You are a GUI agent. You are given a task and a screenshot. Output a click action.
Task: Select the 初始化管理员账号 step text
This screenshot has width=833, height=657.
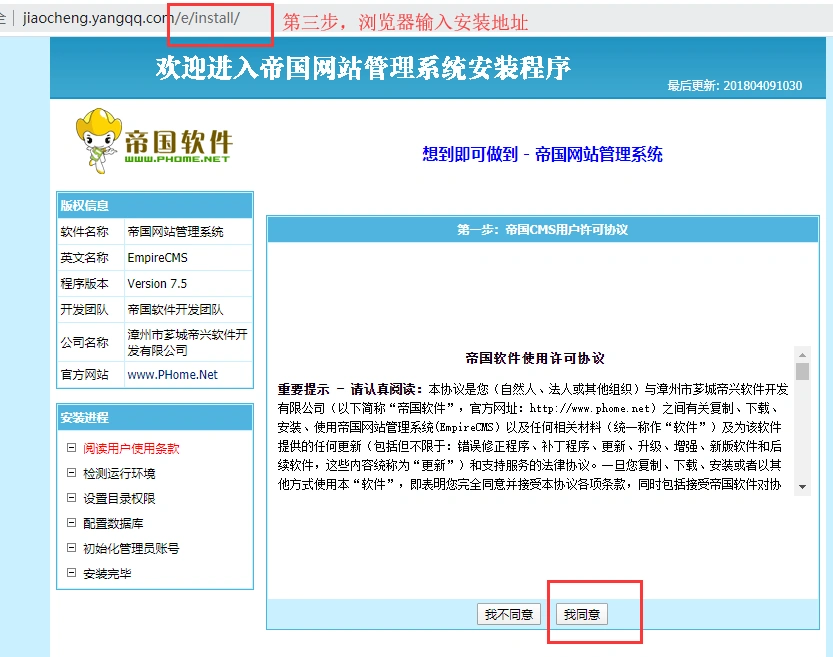[x=131, y=548]
